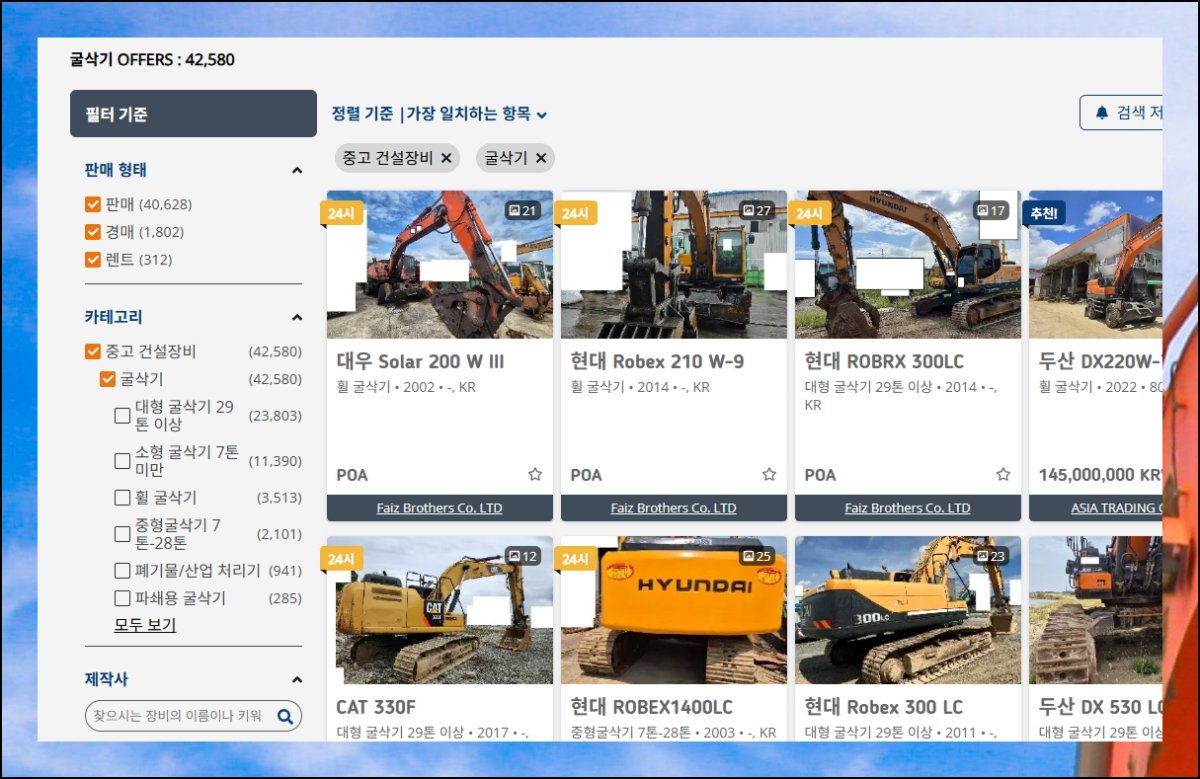The height and width of the screenshot is (779, 1200).
Task: Click the bell icon on 검색 저장 button
Action: [1102, 113]
